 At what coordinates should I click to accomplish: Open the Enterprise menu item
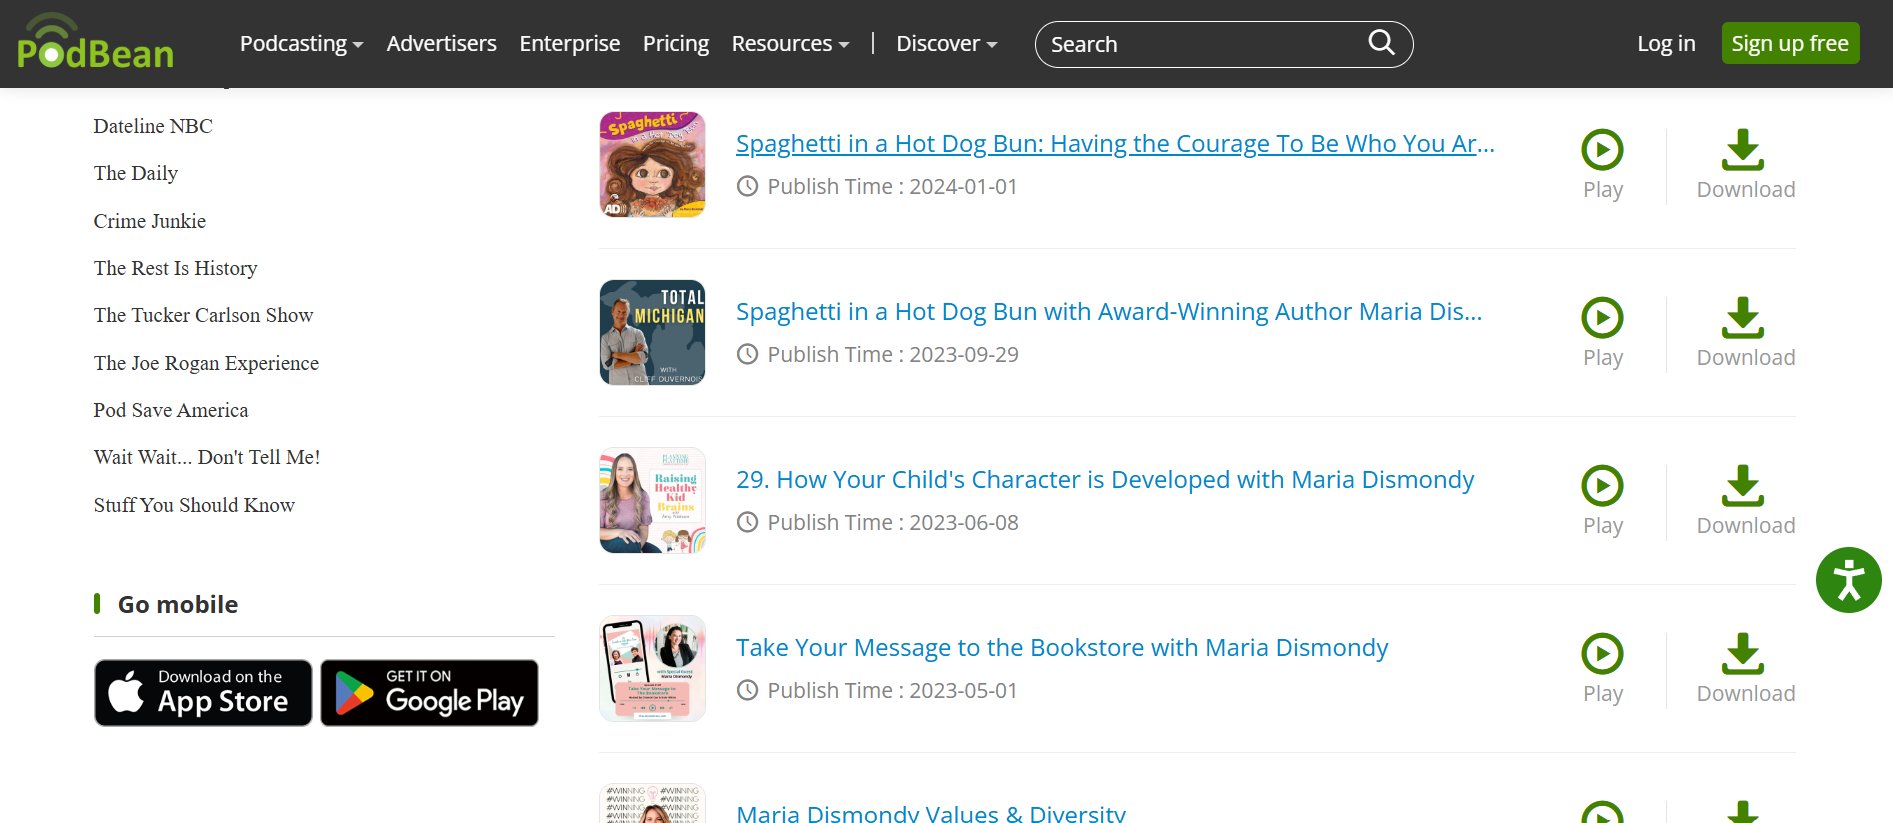pyautogui.click(x=569, y=43)
